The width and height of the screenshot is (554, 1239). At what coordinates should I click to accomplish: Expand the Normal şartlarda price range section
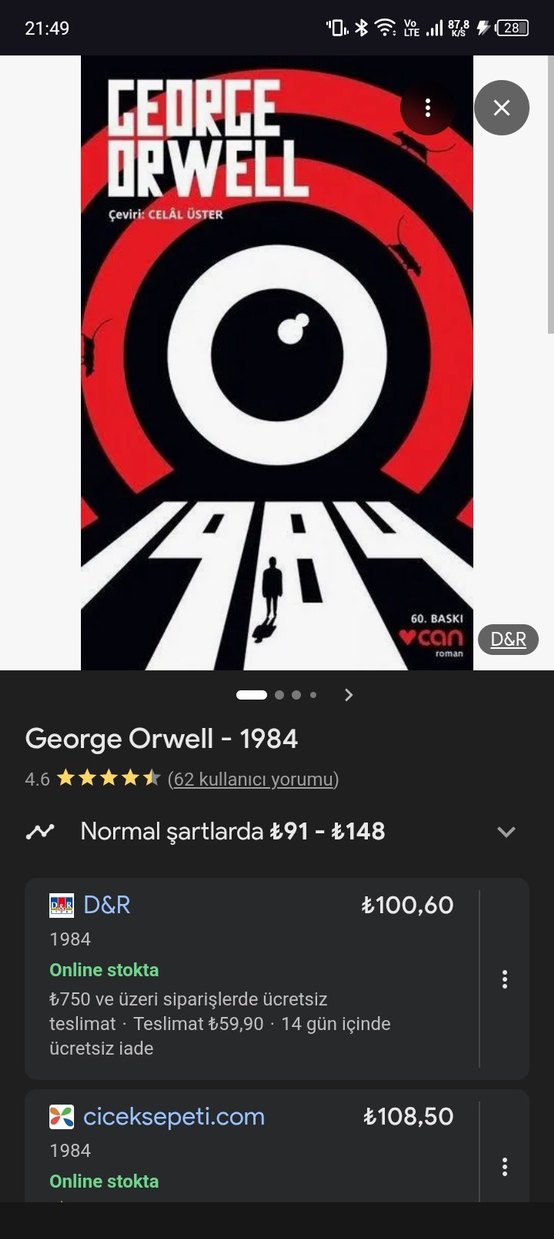(506, 832)
